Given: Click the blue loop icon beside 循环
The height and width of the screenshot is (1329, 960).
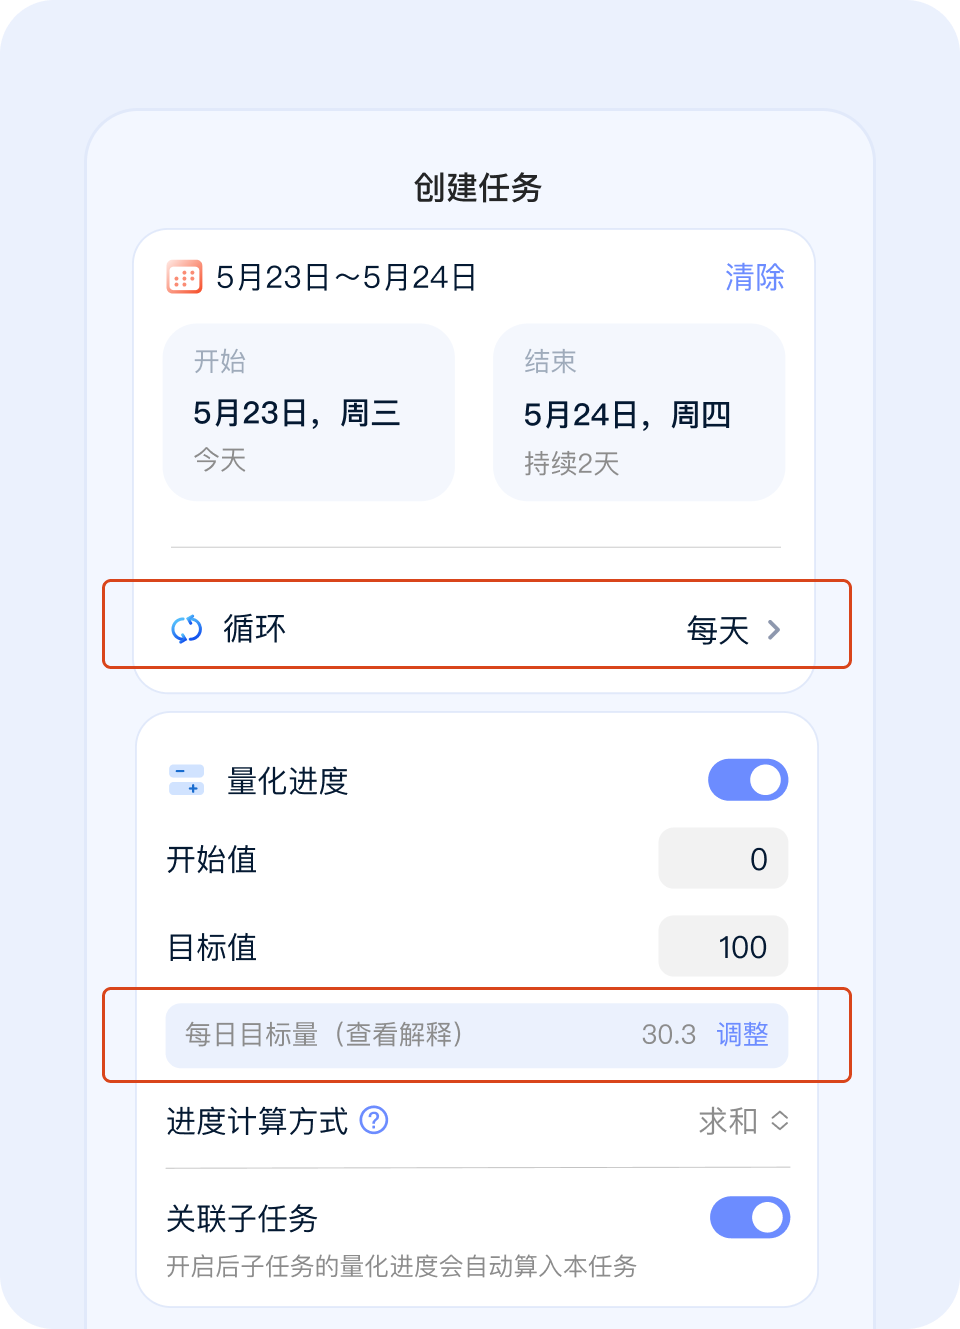Looking at the screenshot, I should click(x=187, y=629).
